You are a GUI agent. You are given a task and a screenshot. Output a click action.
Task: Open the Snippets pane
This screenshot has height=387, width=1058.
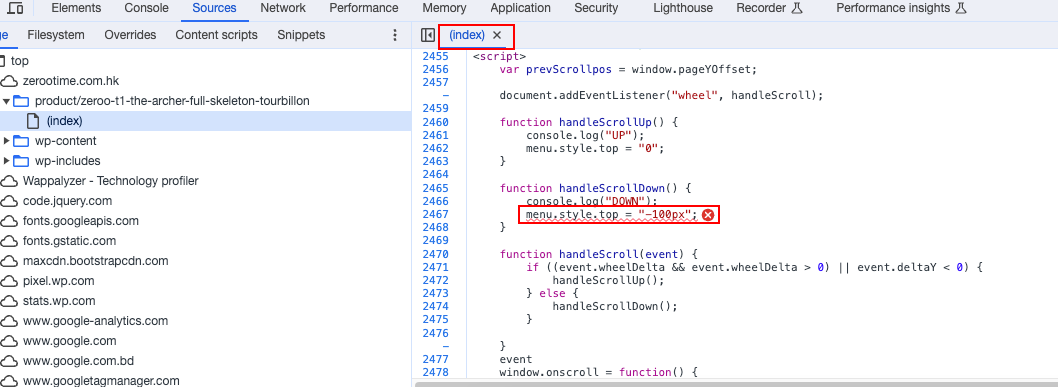click(x=301, y=35)
